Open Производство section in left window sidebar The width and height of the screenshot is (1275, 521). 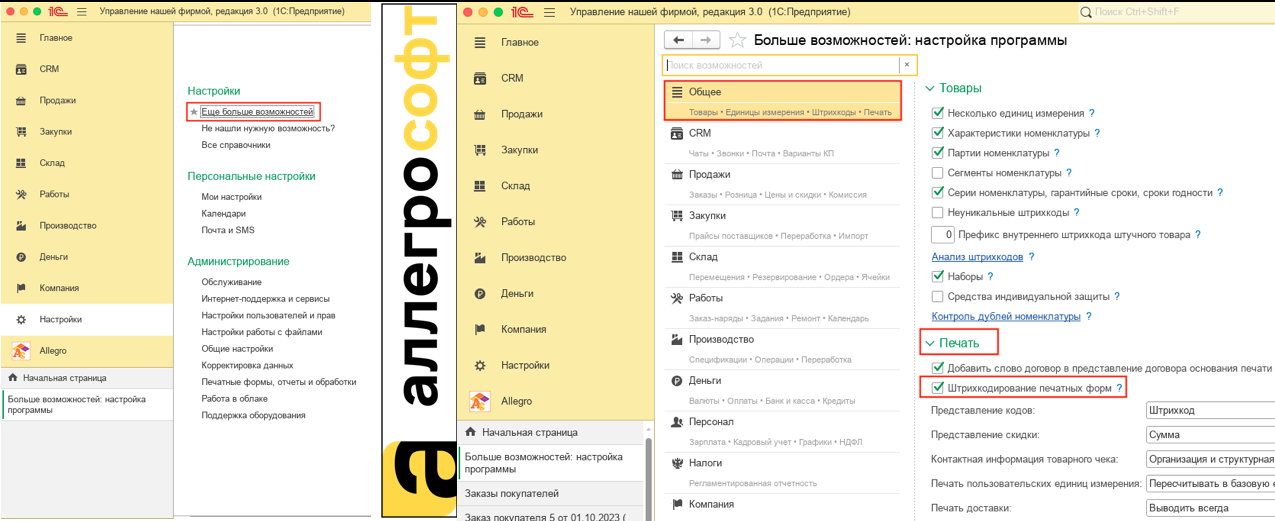pos(68,225)
